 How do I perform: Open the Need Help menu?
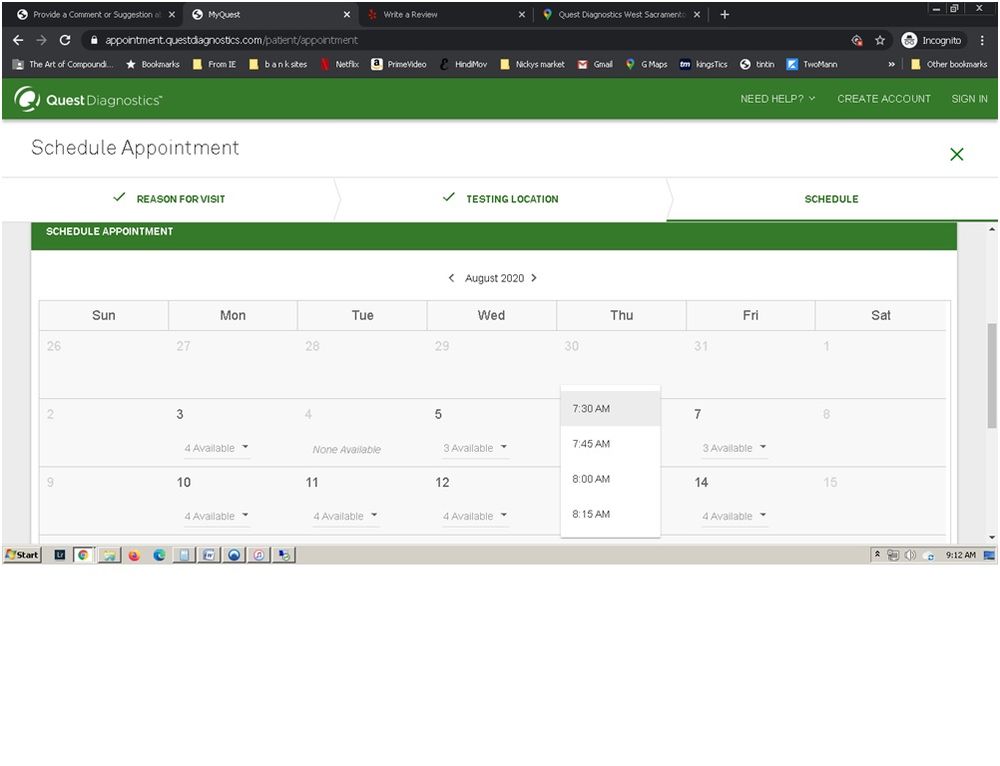(x=777, y=99)
